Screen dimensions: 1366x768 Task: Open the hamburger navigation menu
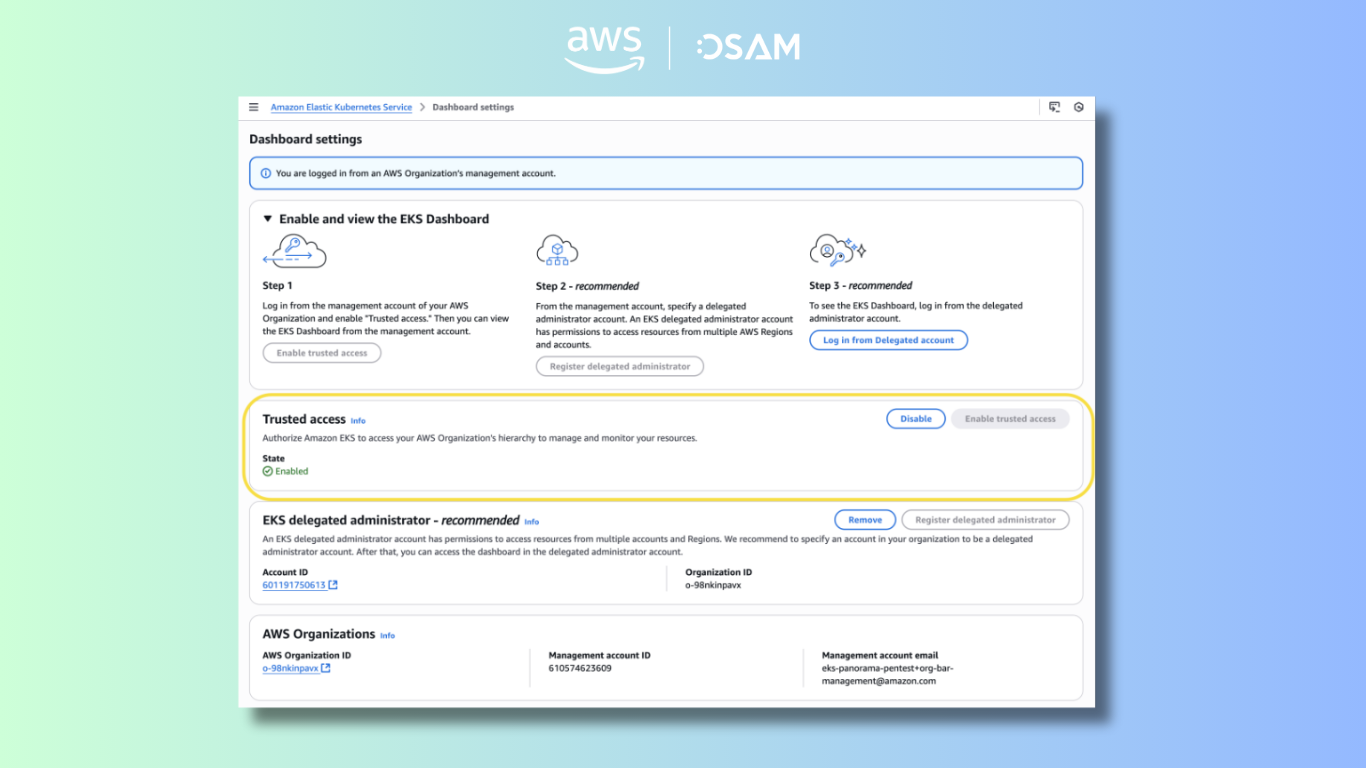[x=254, y=107]
